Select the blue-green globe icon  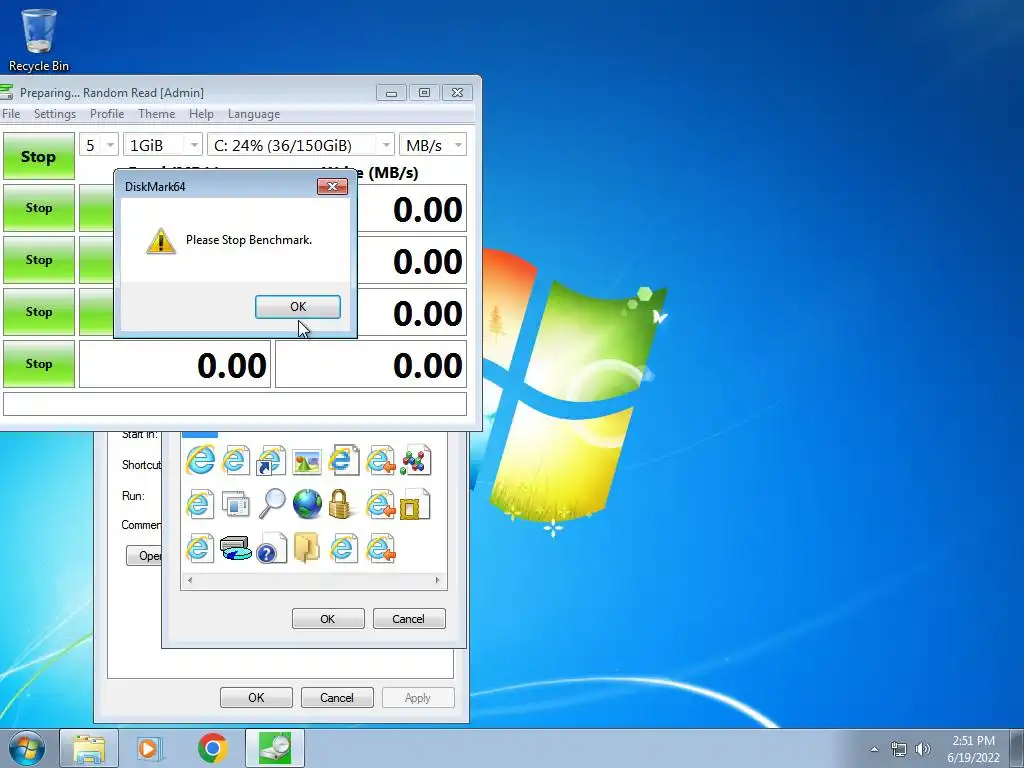click(307, 504)
